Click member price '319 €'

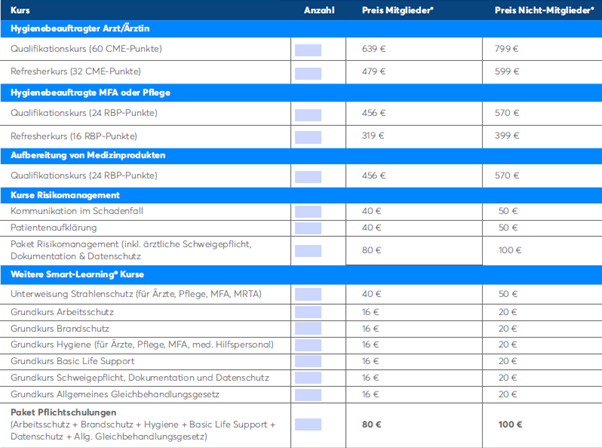coord(373,136)
